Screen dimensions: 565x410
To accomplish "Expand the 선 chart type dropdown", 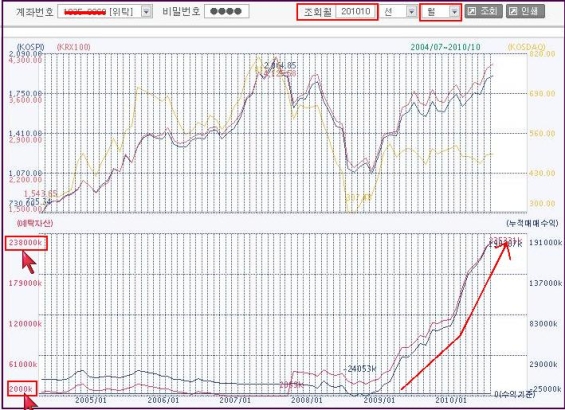I will [x=411, y=12].
